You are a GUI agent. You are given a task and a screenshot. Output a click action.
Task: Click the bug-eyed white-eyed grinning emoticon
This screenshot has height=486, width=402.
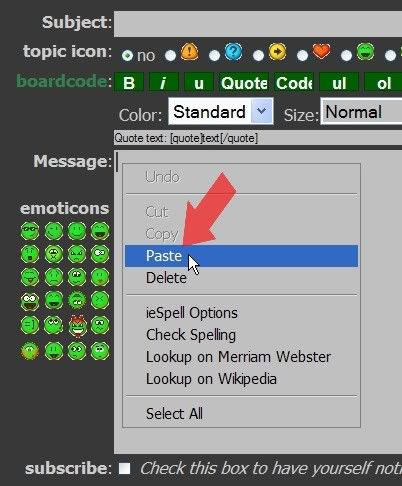tap(30, 301)
